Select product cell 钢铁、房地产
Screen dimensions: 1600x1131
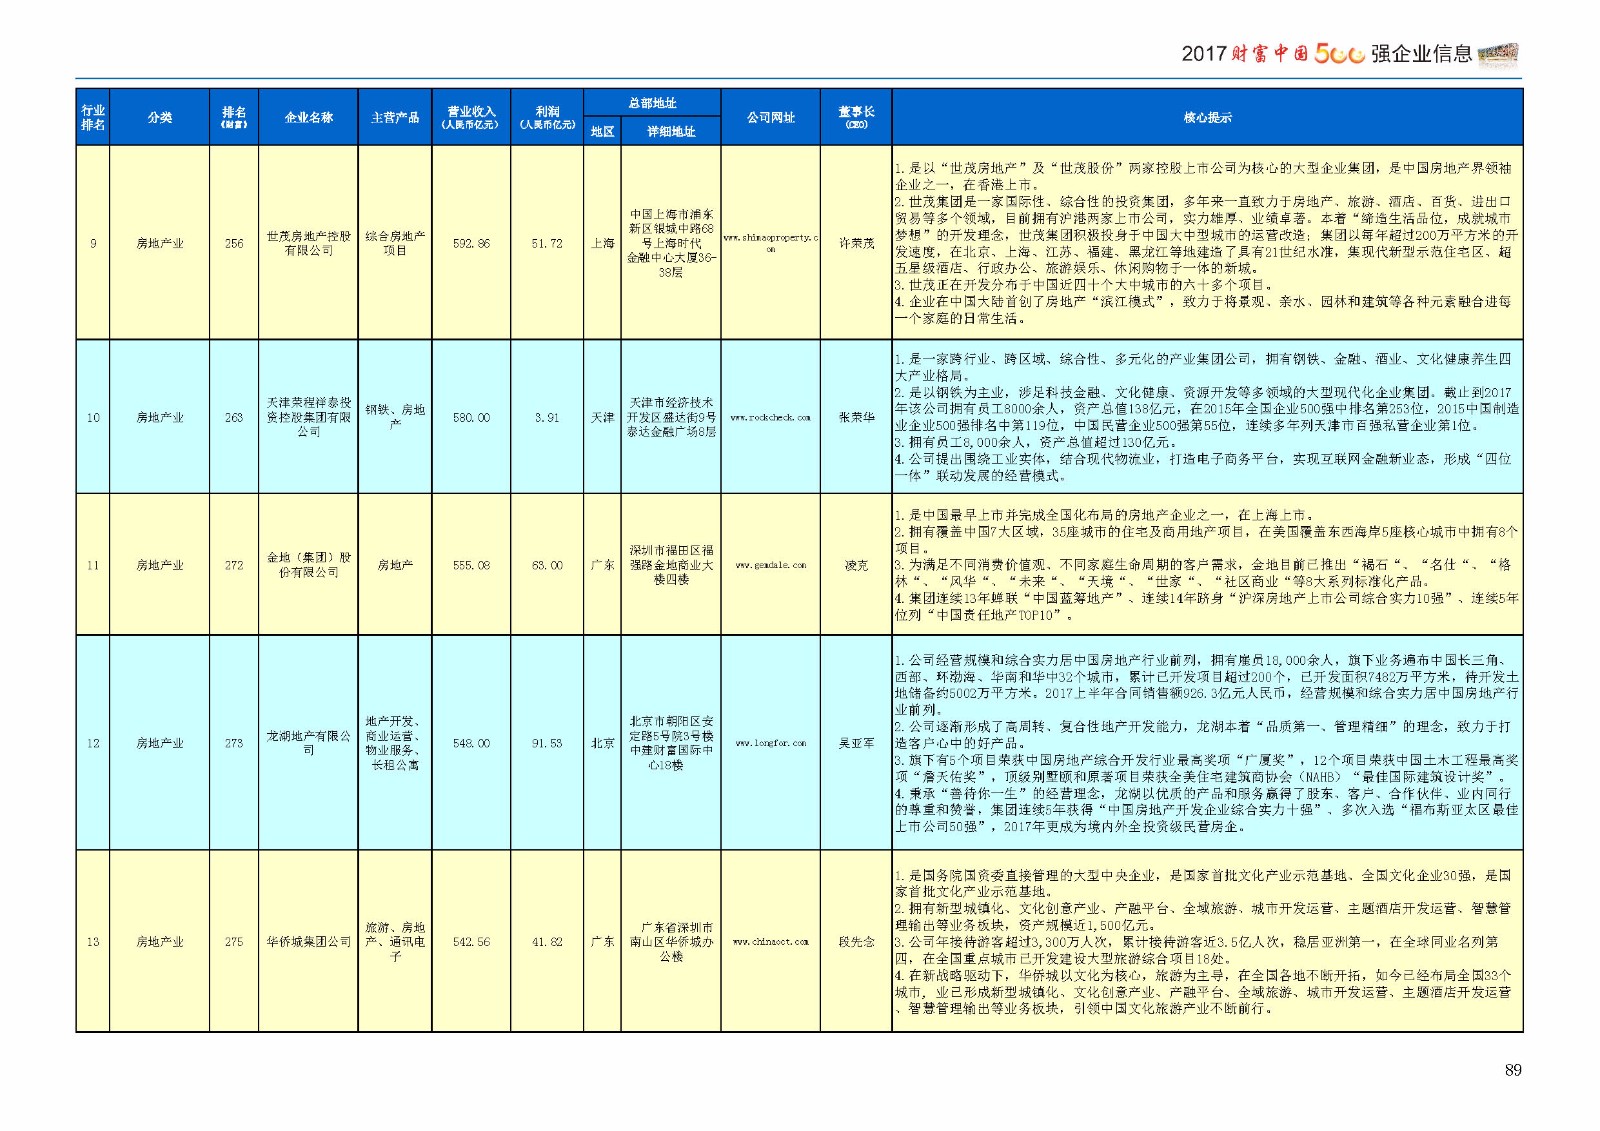point(395,417)
